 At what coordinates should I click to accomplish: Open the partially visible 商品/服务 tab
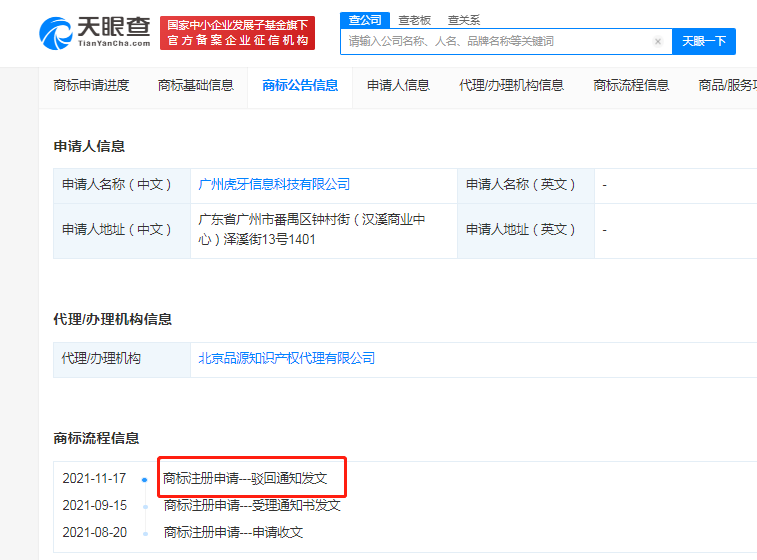click(x=728, y=85)
